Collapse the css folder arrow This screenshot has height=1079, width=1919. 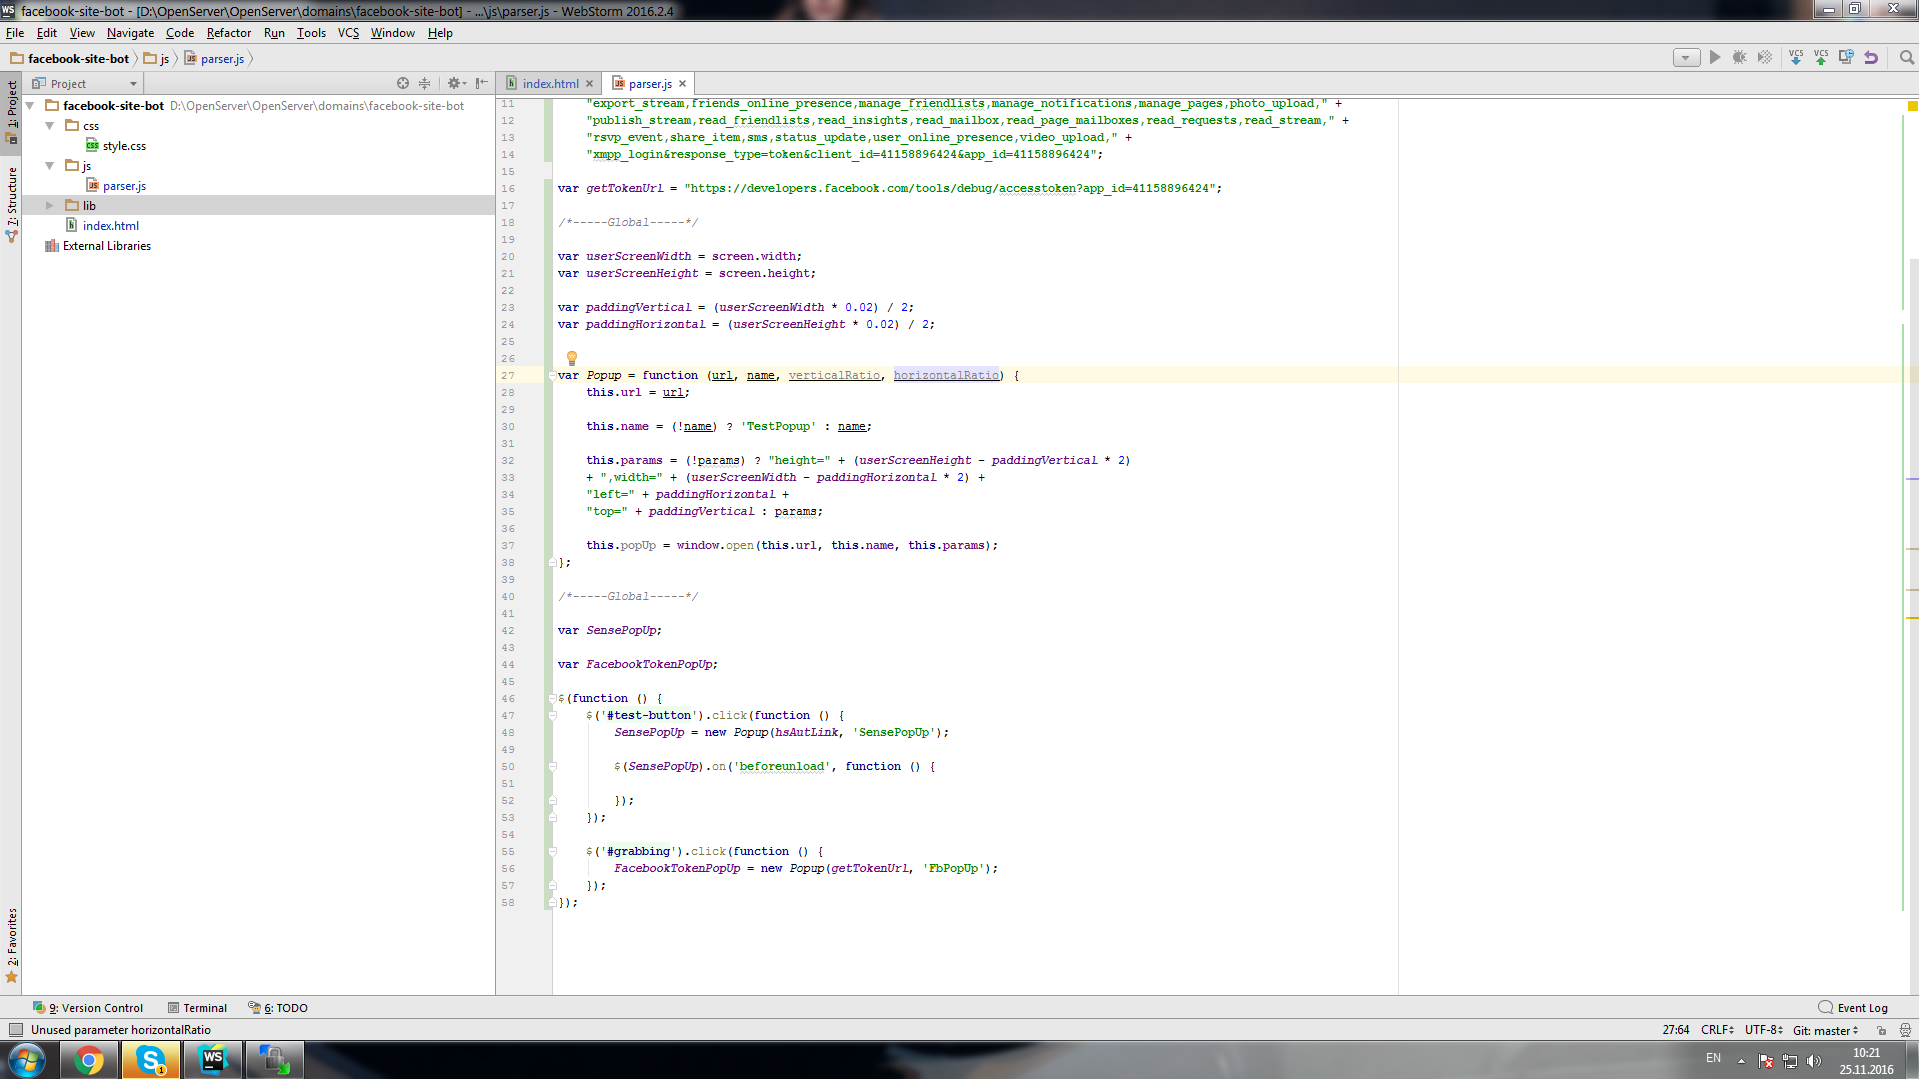tap(50, 125)
